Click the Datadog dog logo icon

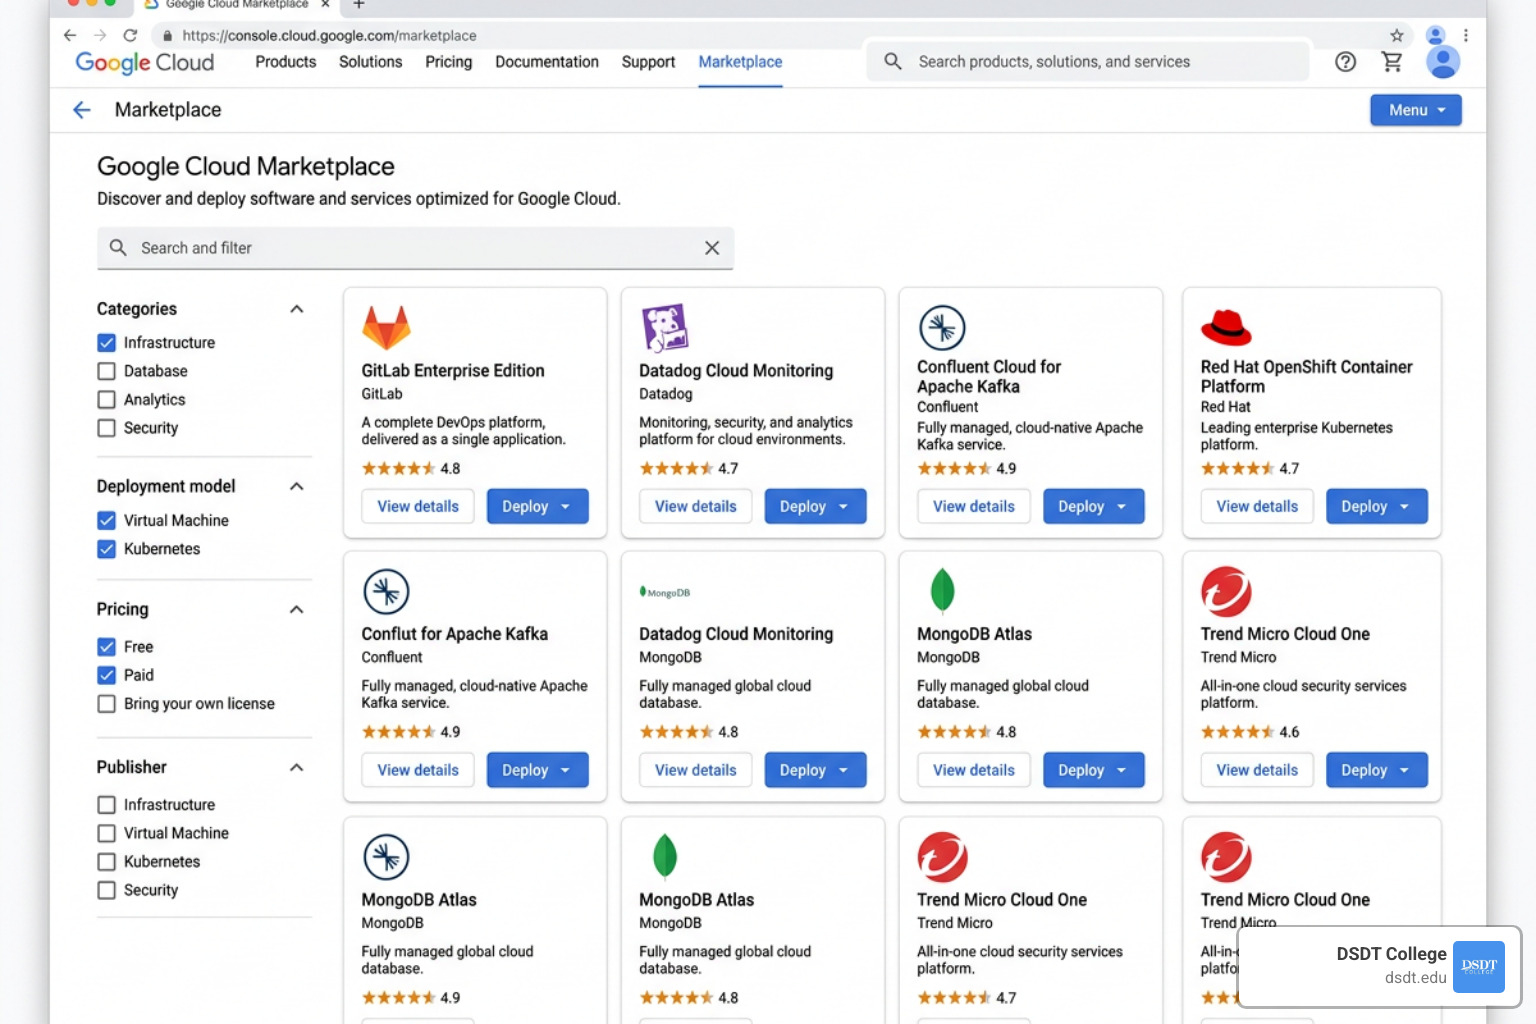click(665, 328)
